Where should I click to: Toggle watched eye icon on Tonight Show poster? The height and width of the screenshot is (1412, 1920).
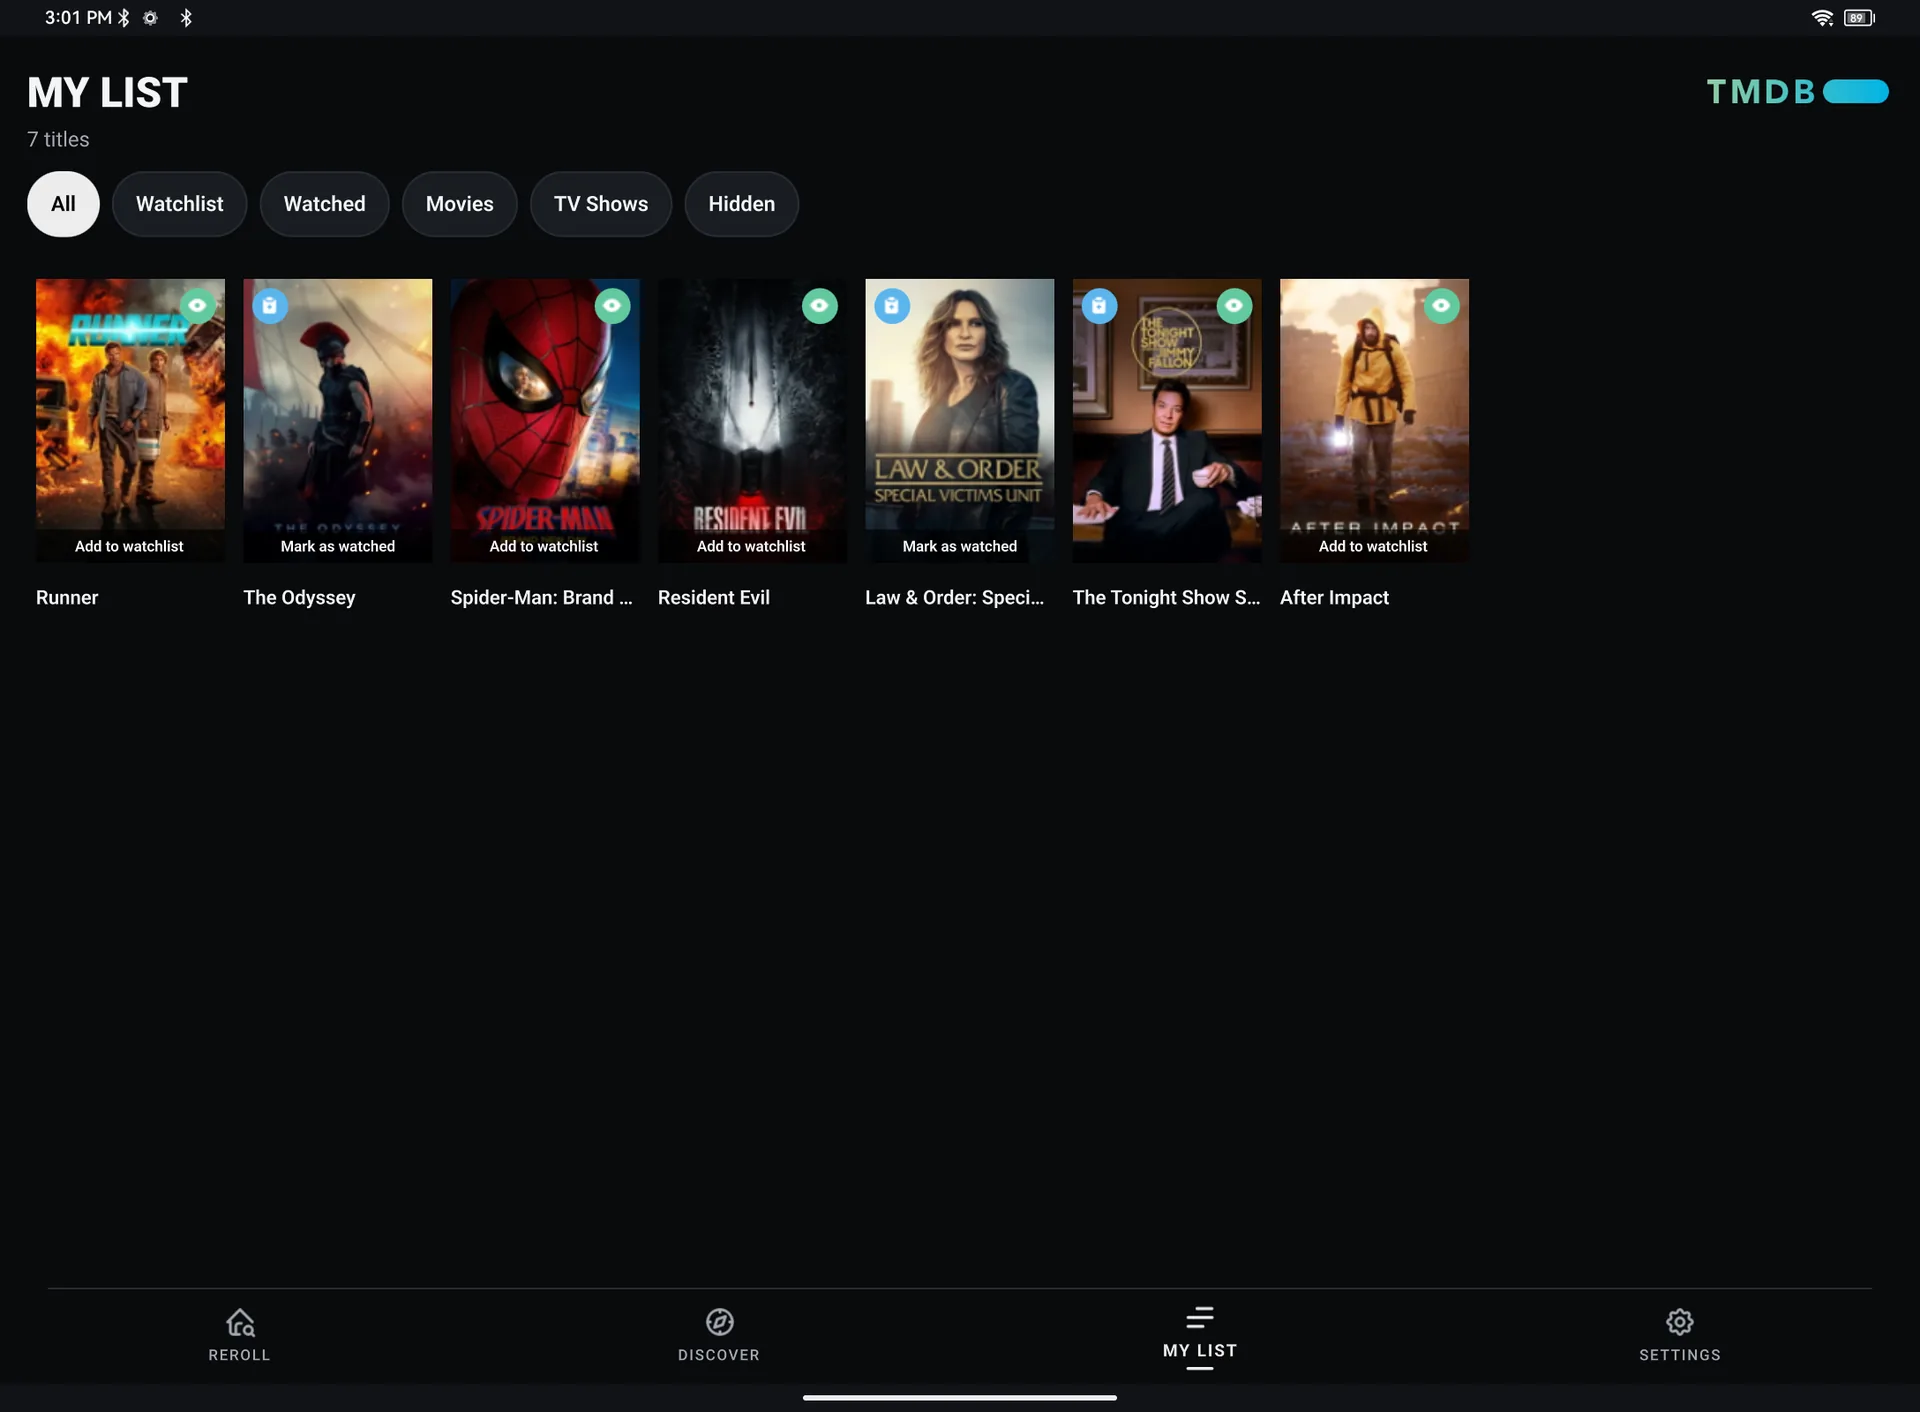(1234, 306)
